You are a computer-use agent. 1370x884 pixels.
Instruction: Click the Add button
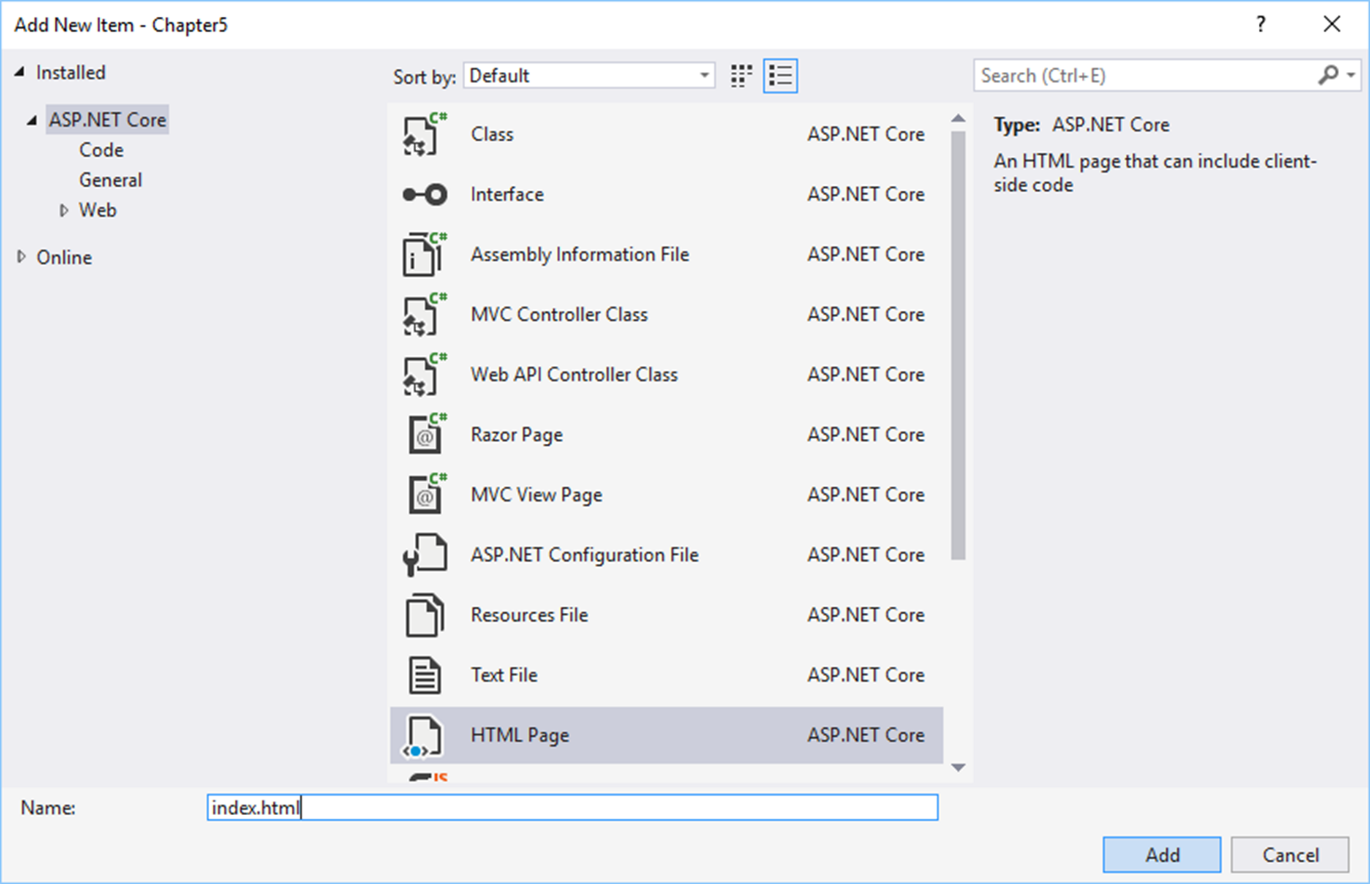1162,855
